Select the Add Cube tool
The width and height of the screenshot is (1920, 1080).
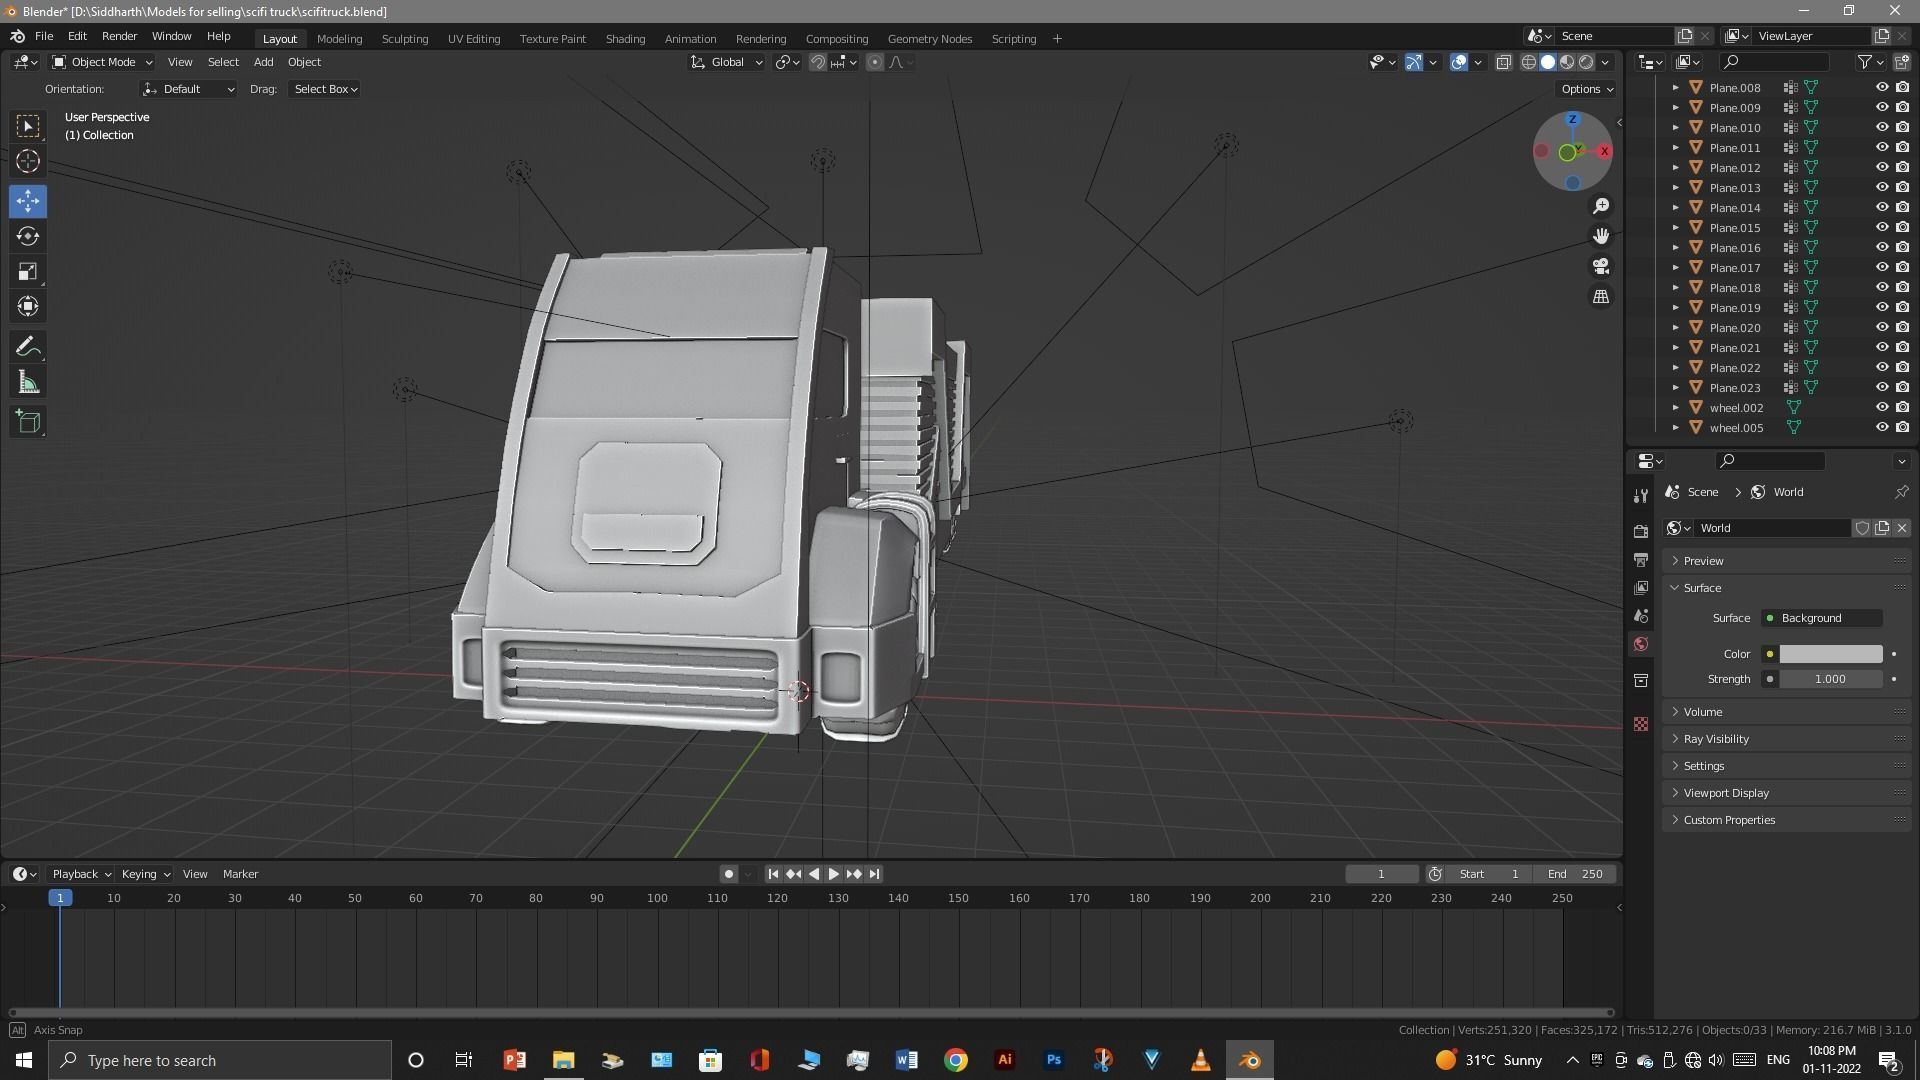tap(28, 422)
